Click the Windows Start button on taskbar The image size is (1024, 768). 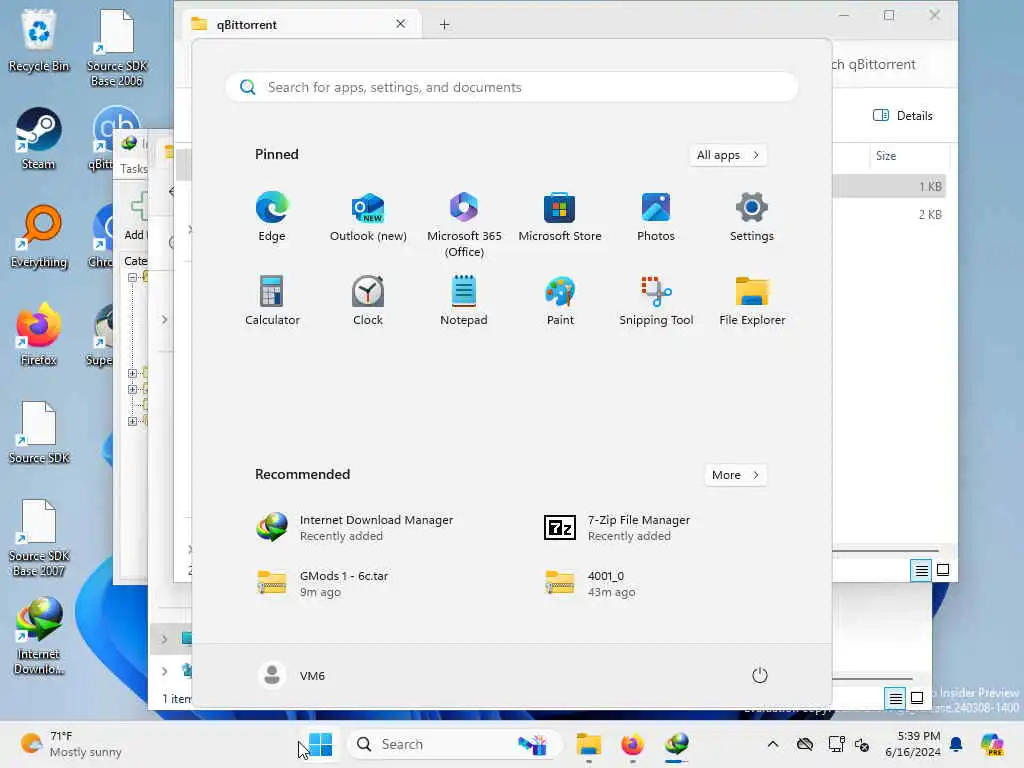click(x=321, y=744)
